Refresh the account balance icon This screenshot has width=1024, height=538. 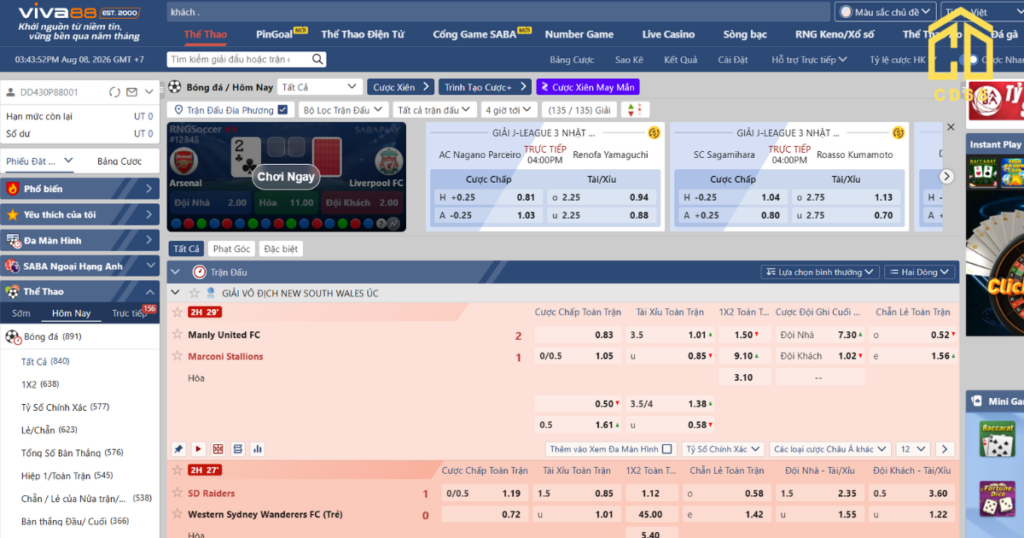[x=114, y=92]
